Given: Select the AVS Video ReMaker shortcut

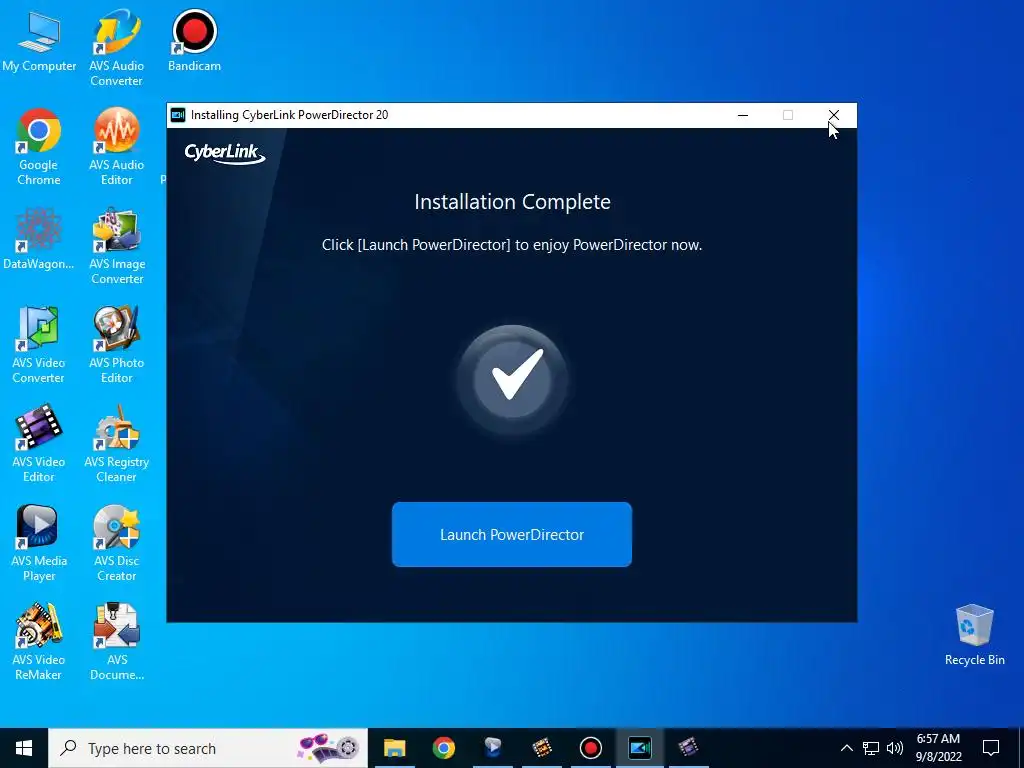Looking at the screenshot, I should (x=39, y=642).
